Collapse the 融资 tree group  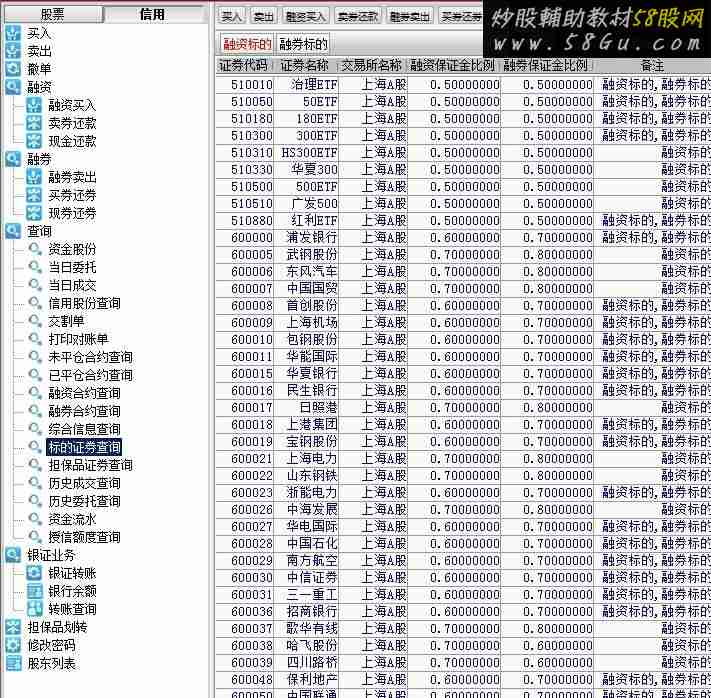[13, 87]
